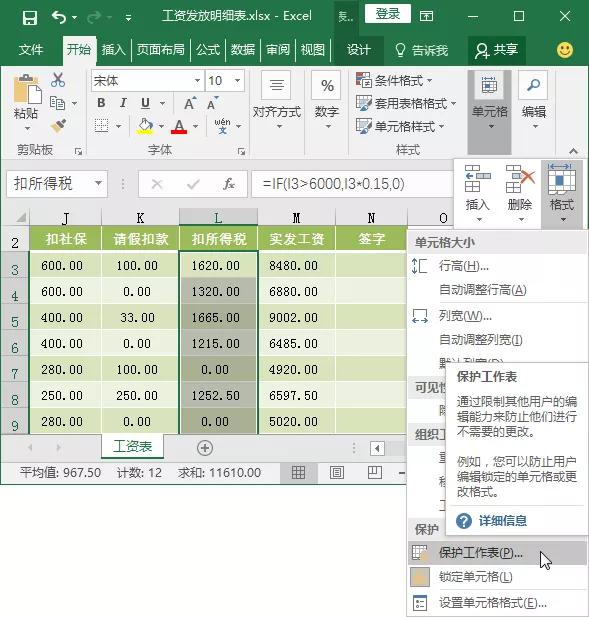The image size is (589, 617).
Task: Cut selection with the scissors icon
Action: (58, 80)
